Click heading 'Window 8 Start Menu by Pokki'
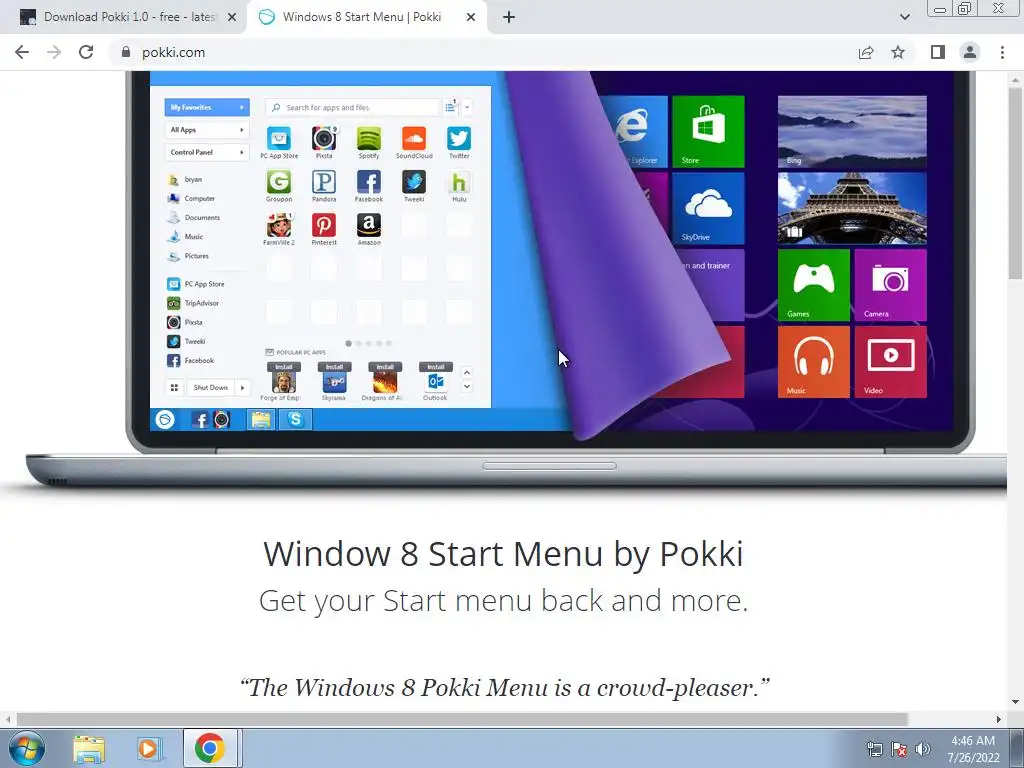This screenshot has height=768, width=1024. (x=504, y=554)
